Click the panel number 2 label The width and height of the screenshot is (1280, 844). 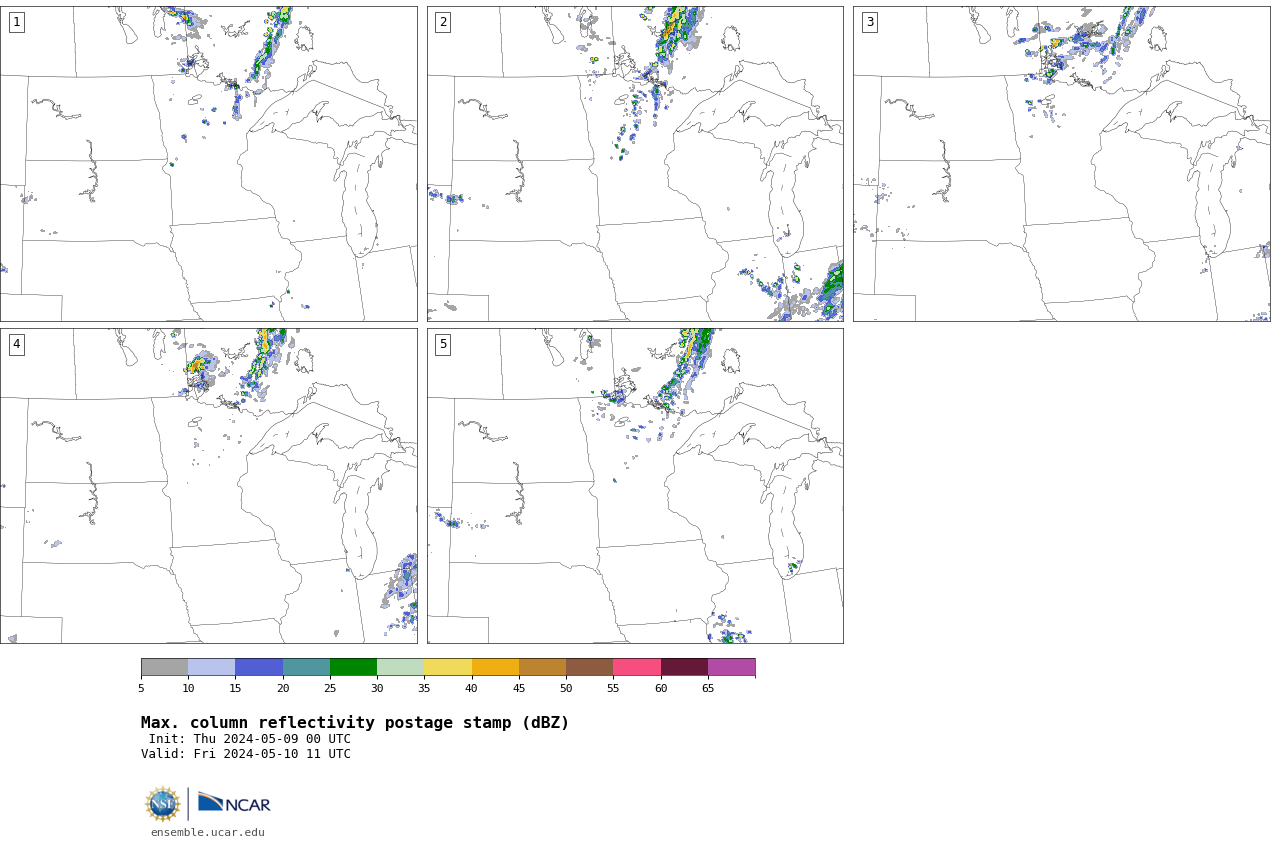443,22
